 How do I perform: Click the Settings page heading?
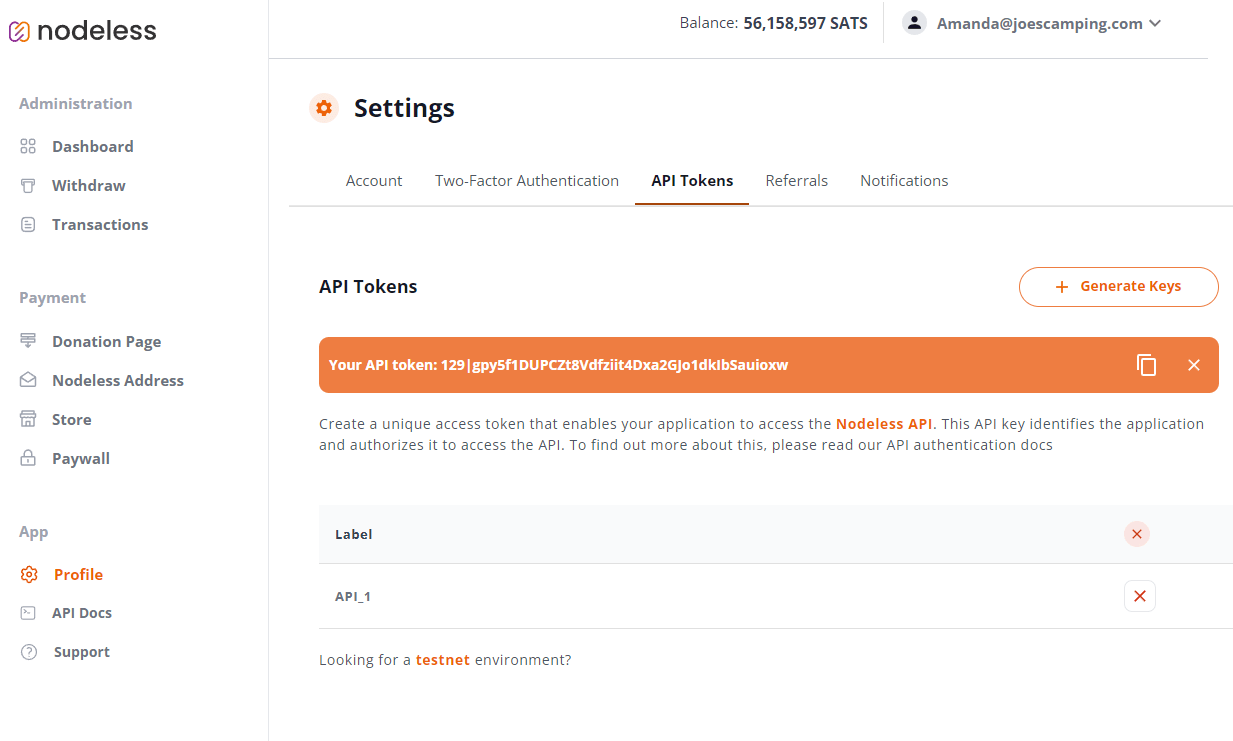tap(404, 108)
